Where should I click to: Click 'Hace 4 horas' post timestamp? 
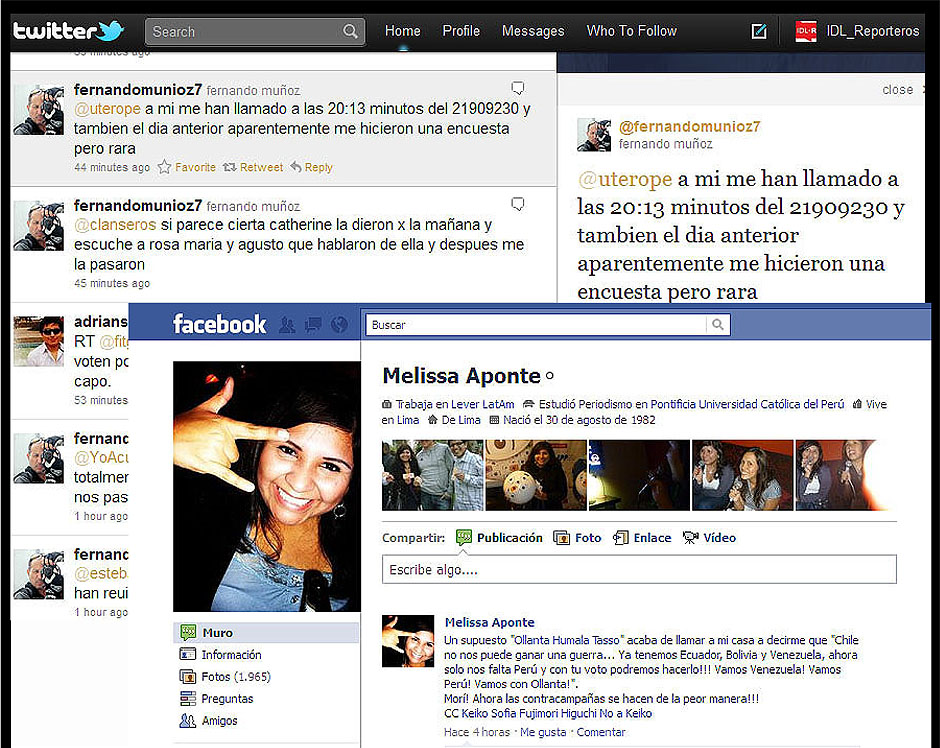click(477, 732)
